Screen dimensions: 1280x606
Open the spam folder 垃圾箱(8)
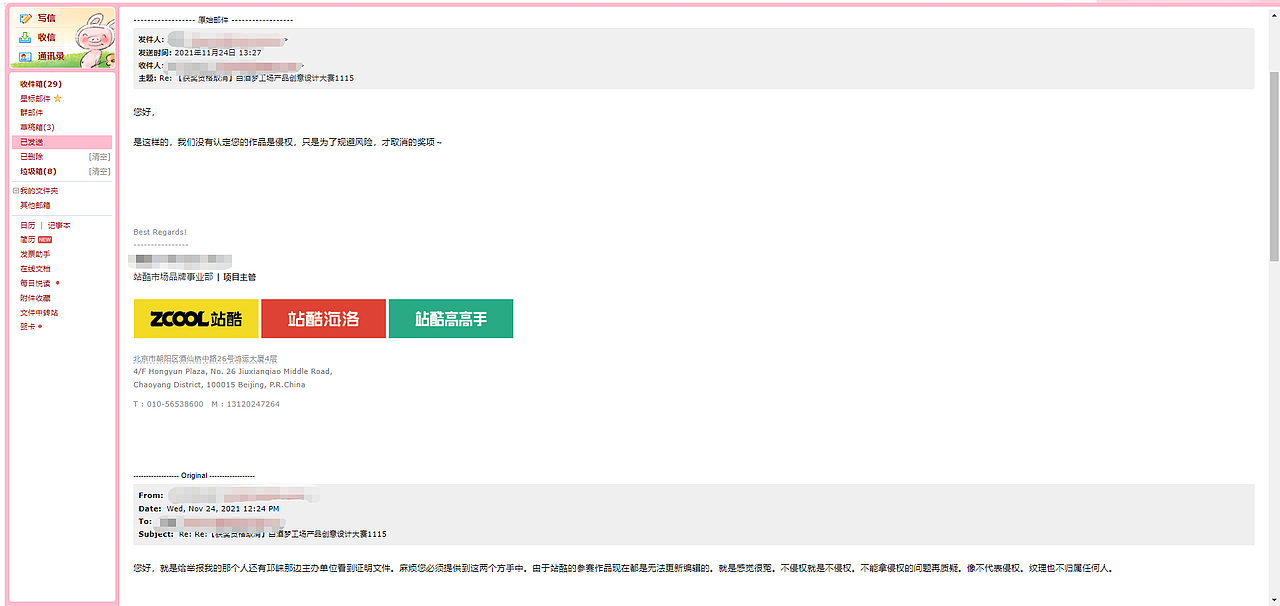coord(38,171)
